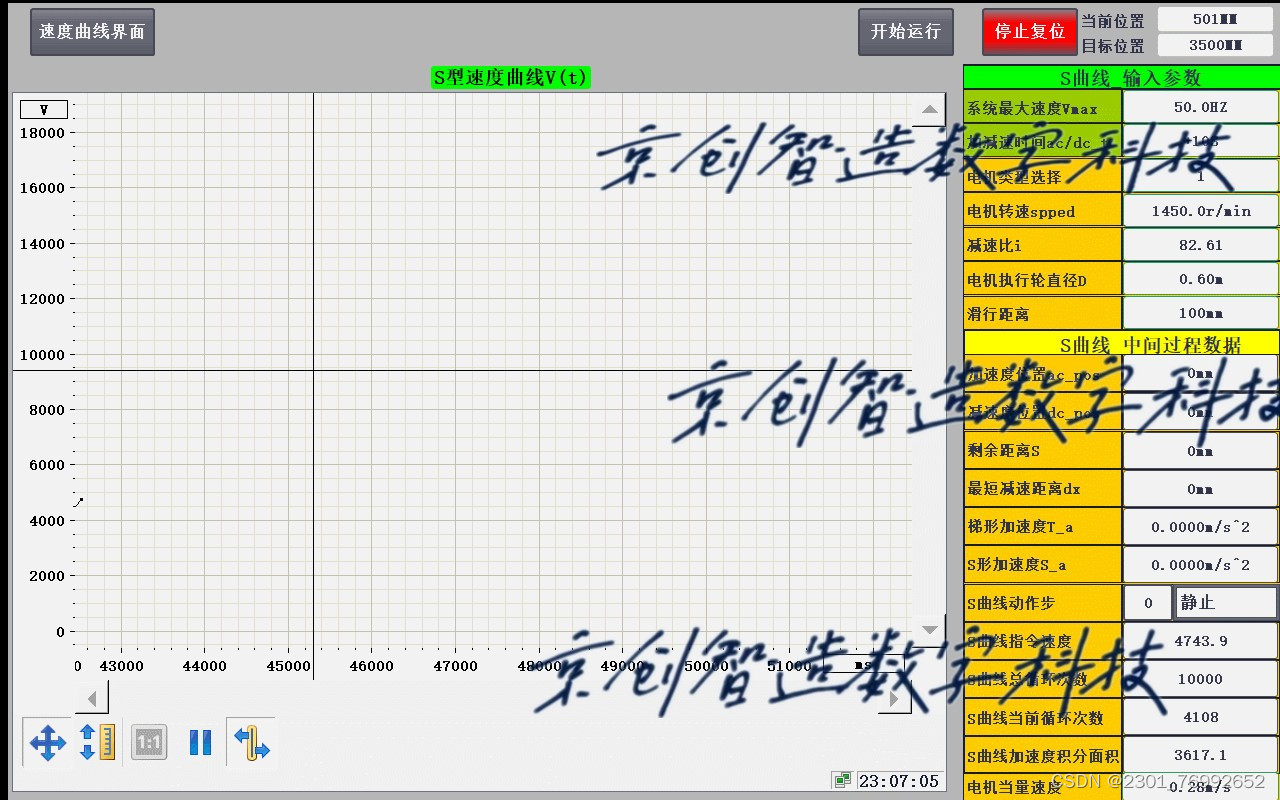Click the 滑行距离 label
The height and width of the screenshot is (800, 1280).
[1042, 314]
